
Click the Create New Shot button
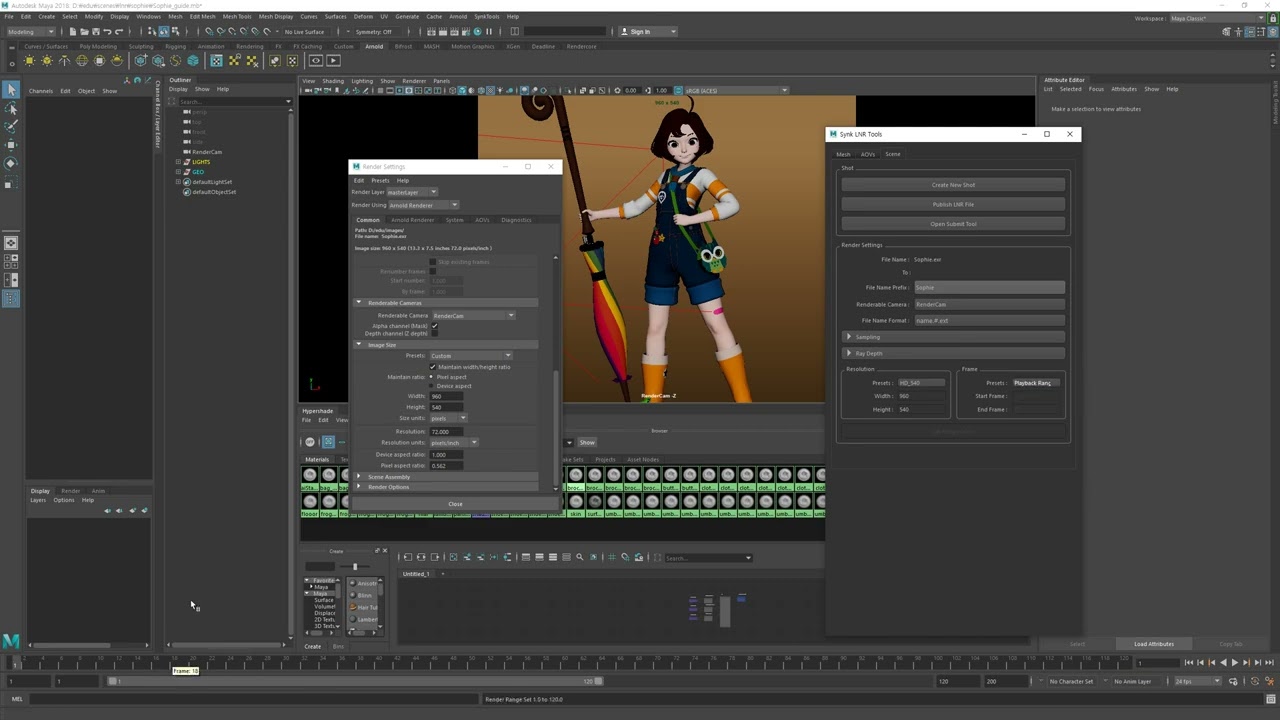tap(953, 185)
